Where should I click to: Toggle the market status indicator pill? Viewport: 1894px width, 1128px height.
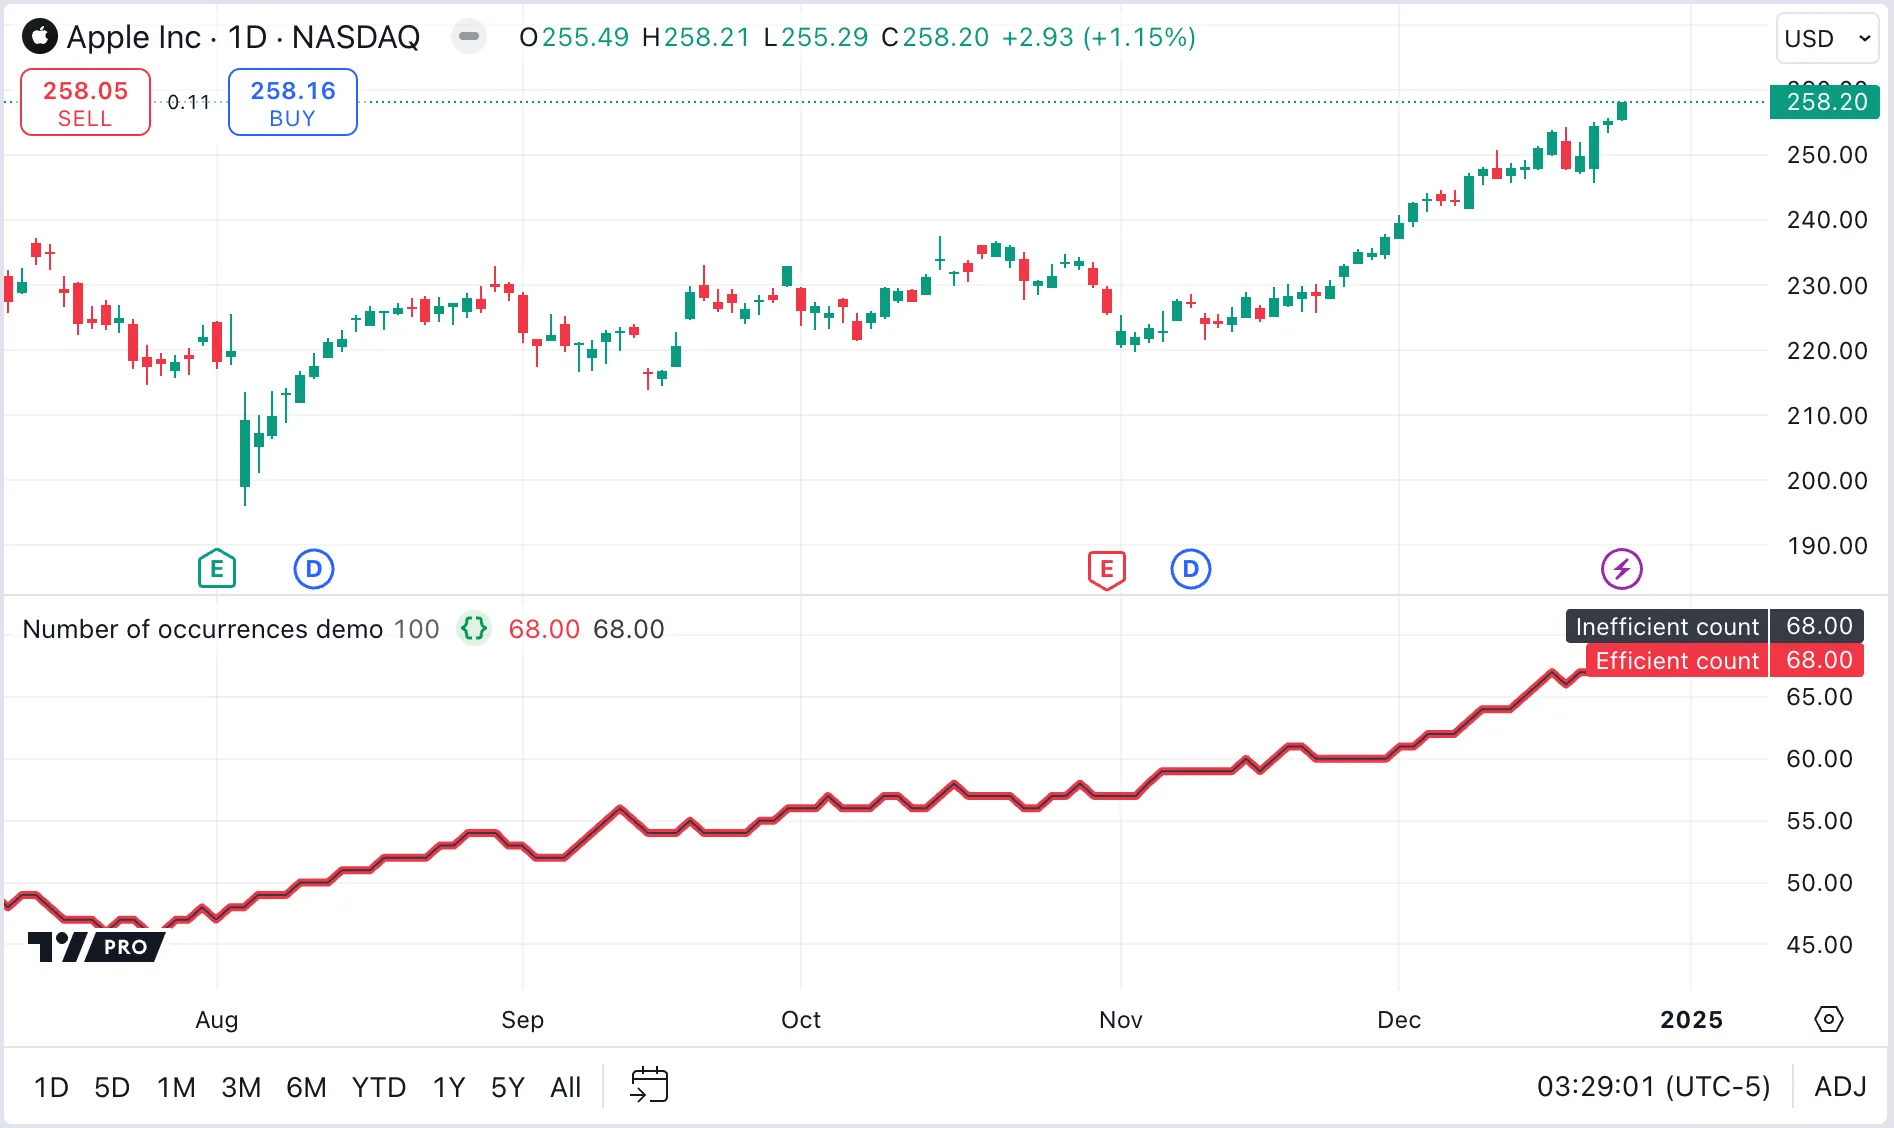pyautogui.click(x=468, y=37)
